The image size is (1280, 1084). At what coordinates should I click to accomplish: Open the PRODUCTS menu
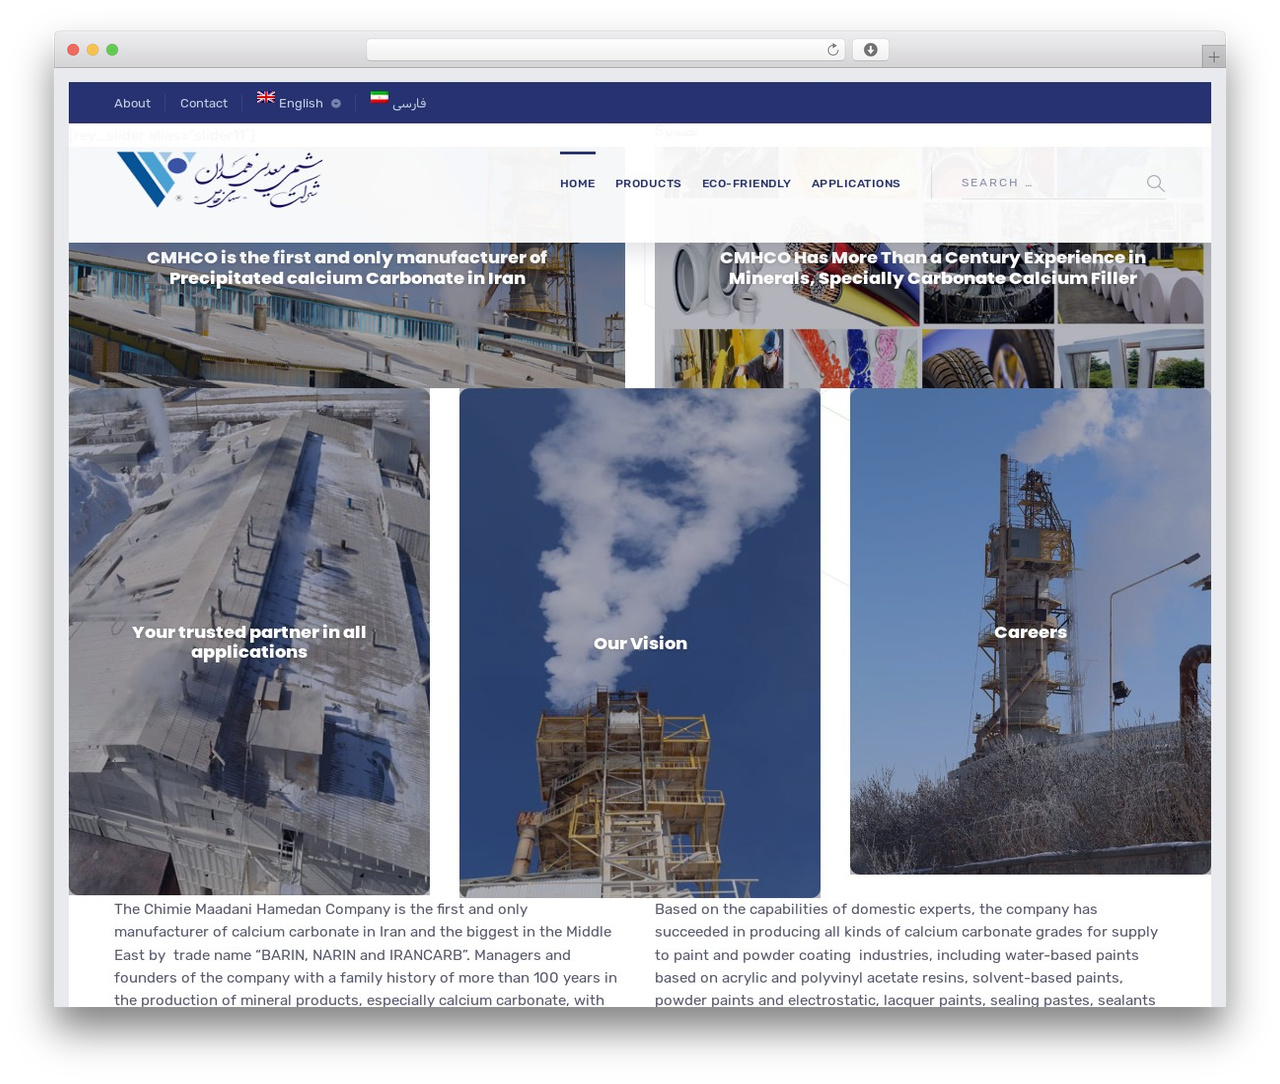tap(648, 184)
